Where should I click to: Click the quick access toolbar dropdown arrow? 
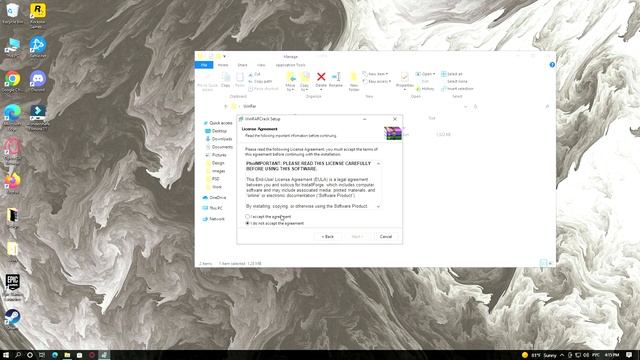pyautogui.click(x=224, y=56)
